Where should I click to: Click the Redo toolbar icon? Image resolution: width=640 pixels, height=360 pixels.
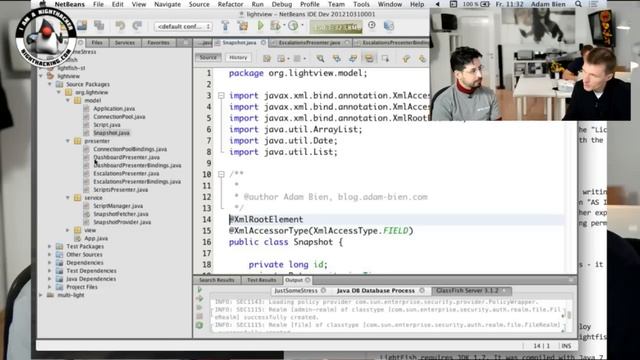pyautogui.click(x=137, y=26)
